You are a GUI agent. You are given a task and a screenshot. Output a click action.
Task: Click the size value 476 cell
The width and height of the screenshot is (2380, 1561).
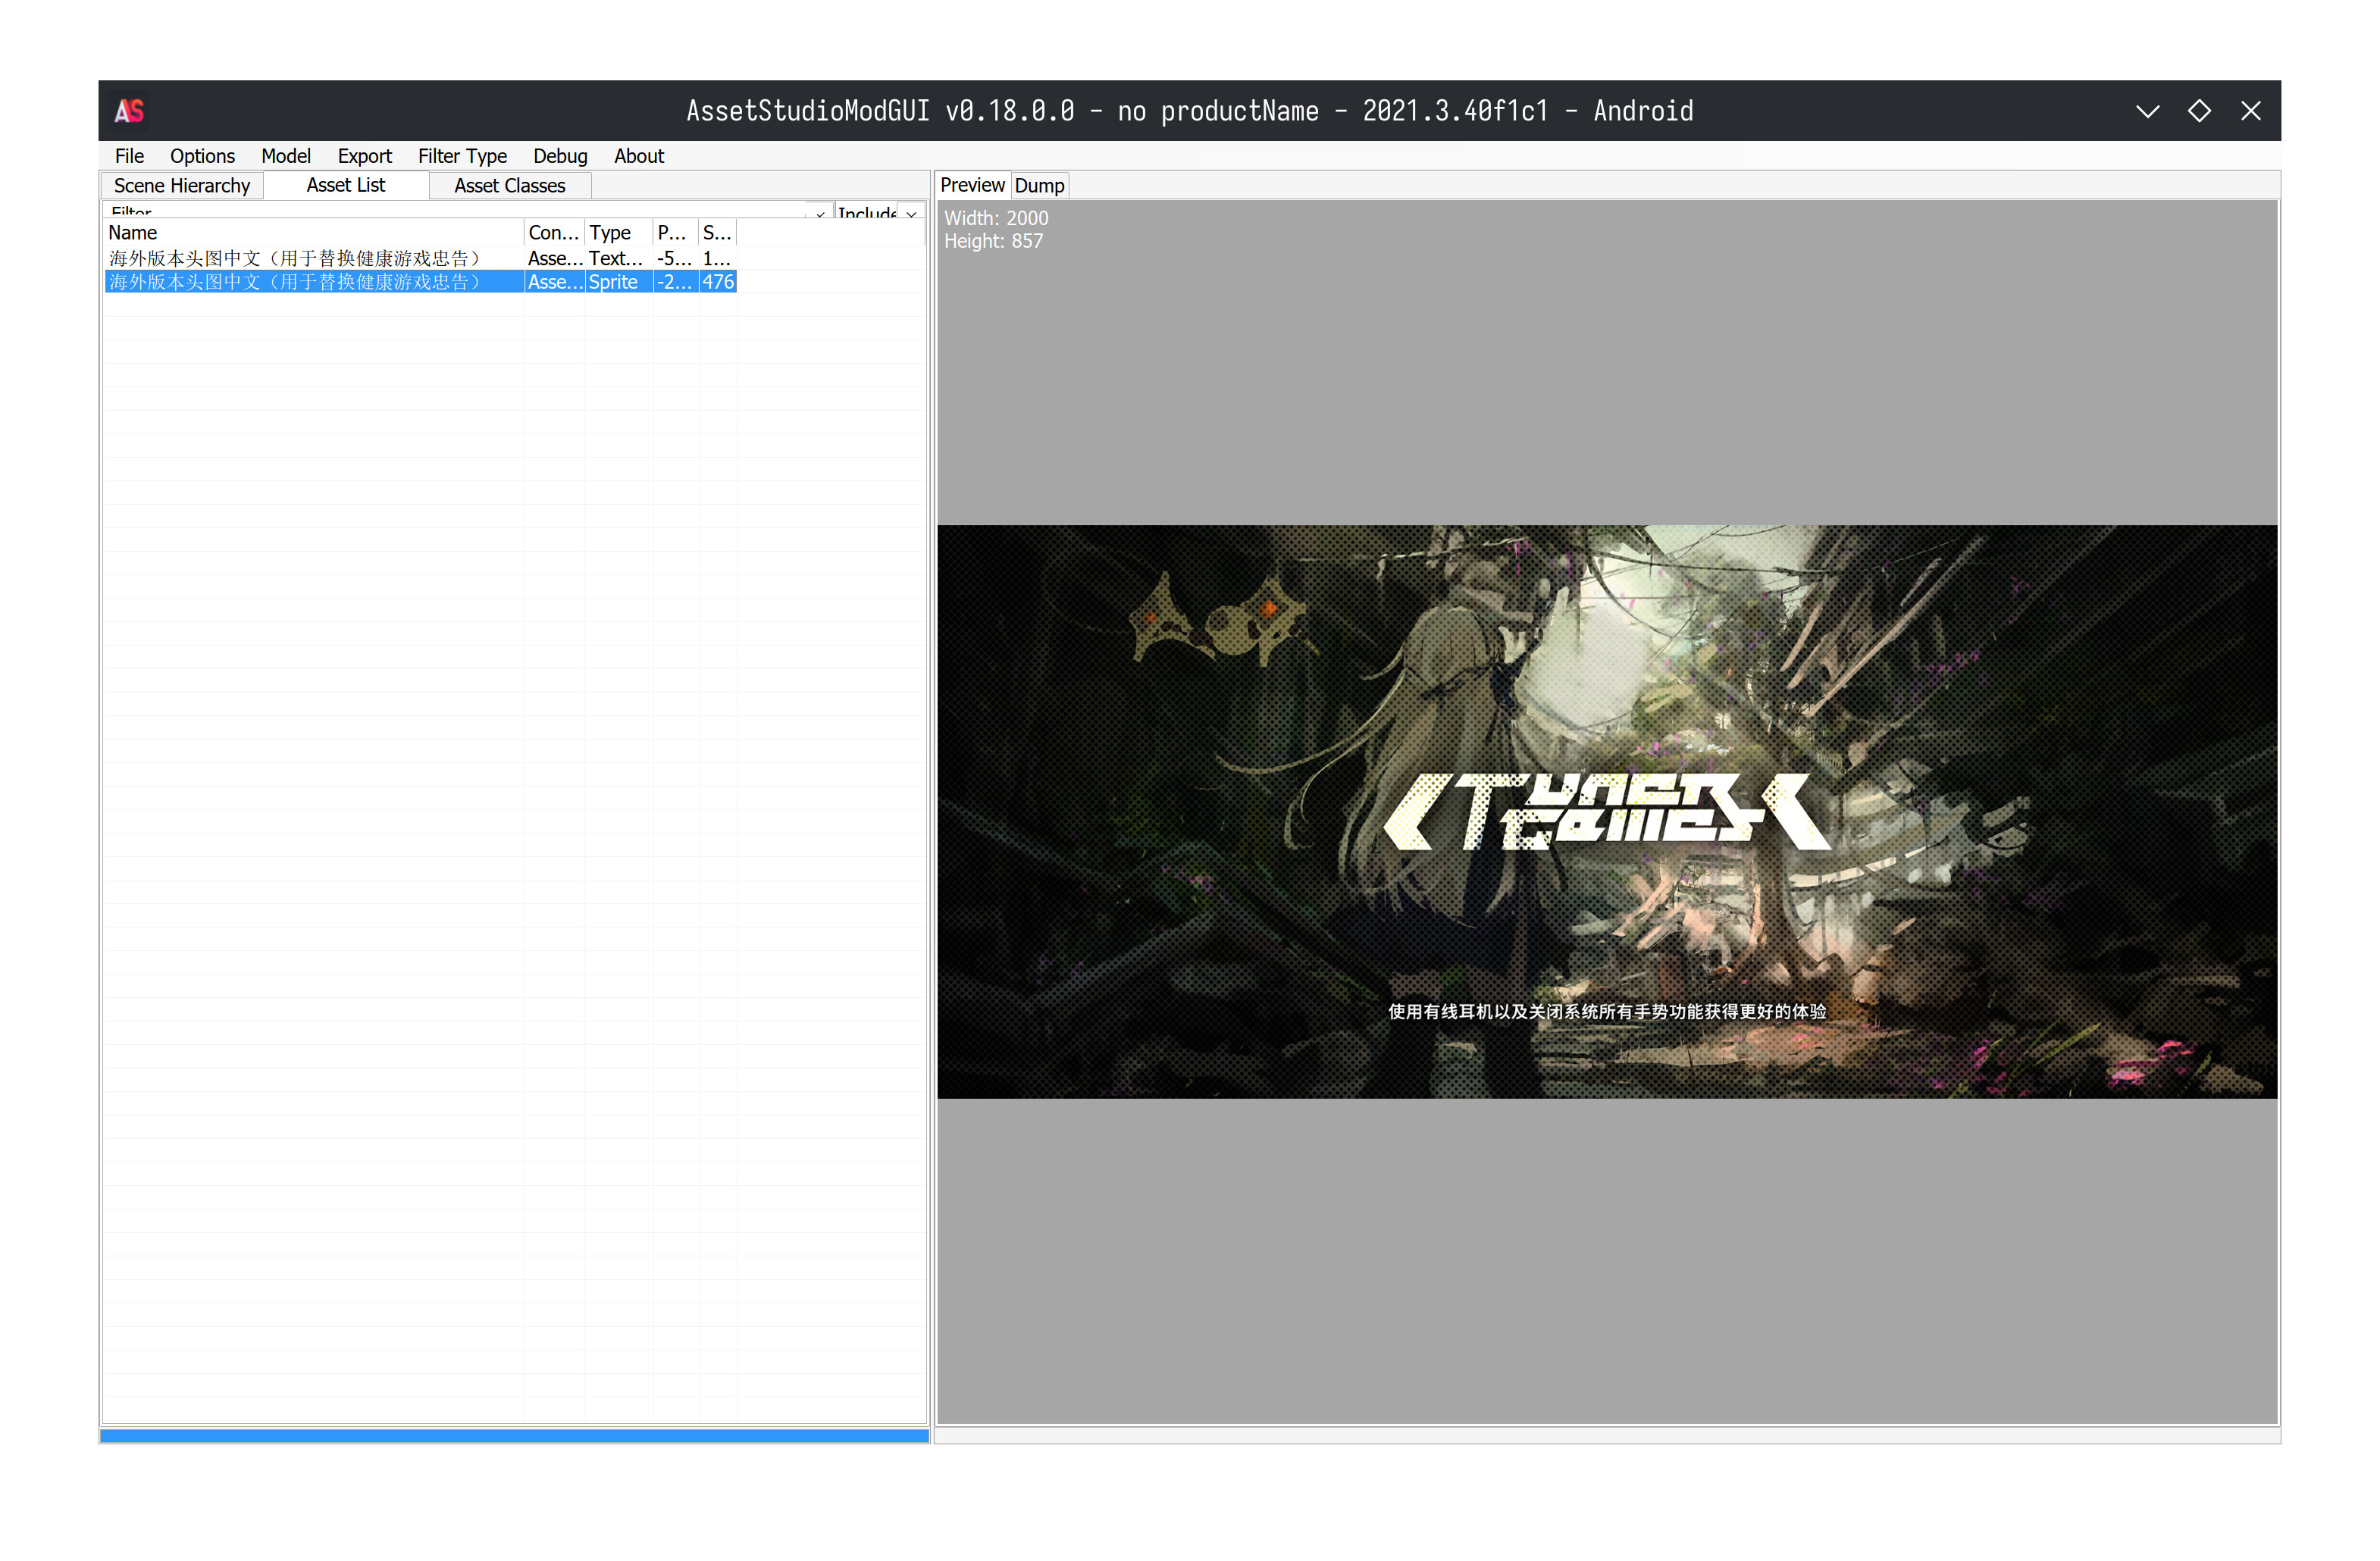pyautogui.click(x=717, y=282)
